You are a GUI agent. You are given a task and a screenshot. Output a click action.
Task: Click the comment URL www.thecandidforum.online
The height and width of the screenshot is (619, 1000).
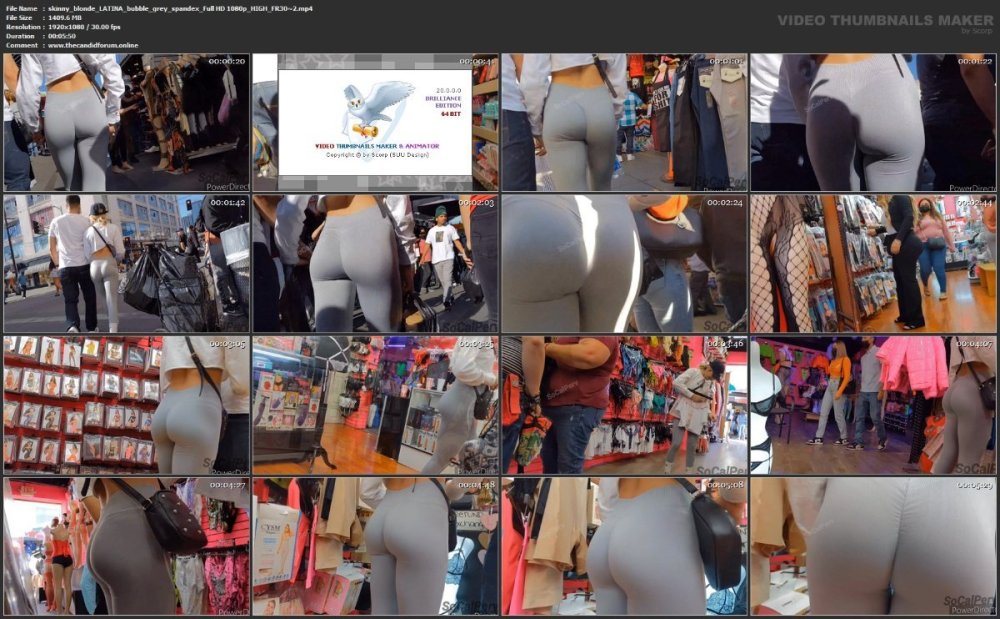(x=93, y=45)
